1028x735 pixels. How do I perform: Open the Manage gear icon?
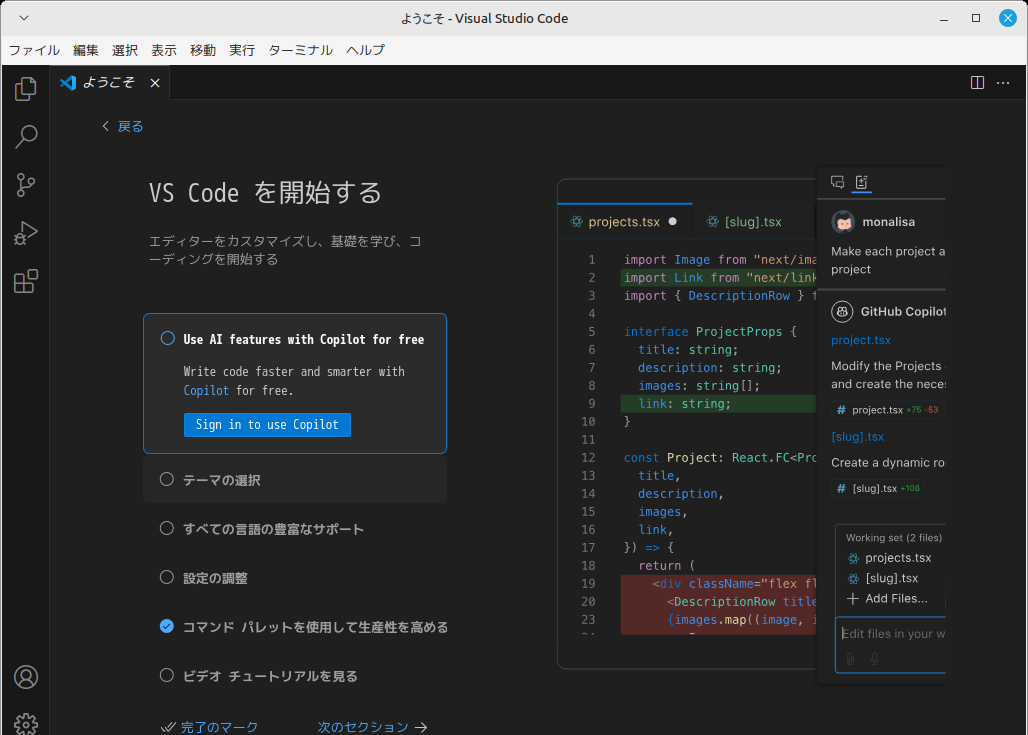(x=26, y=723)
